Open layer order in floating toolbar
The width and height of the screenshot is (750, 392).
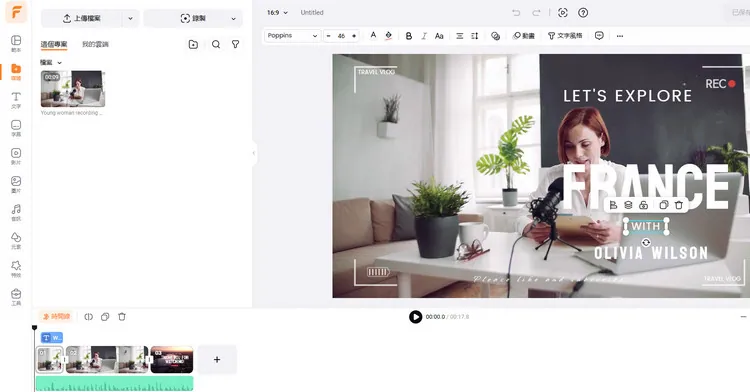(x=629, y=205)
